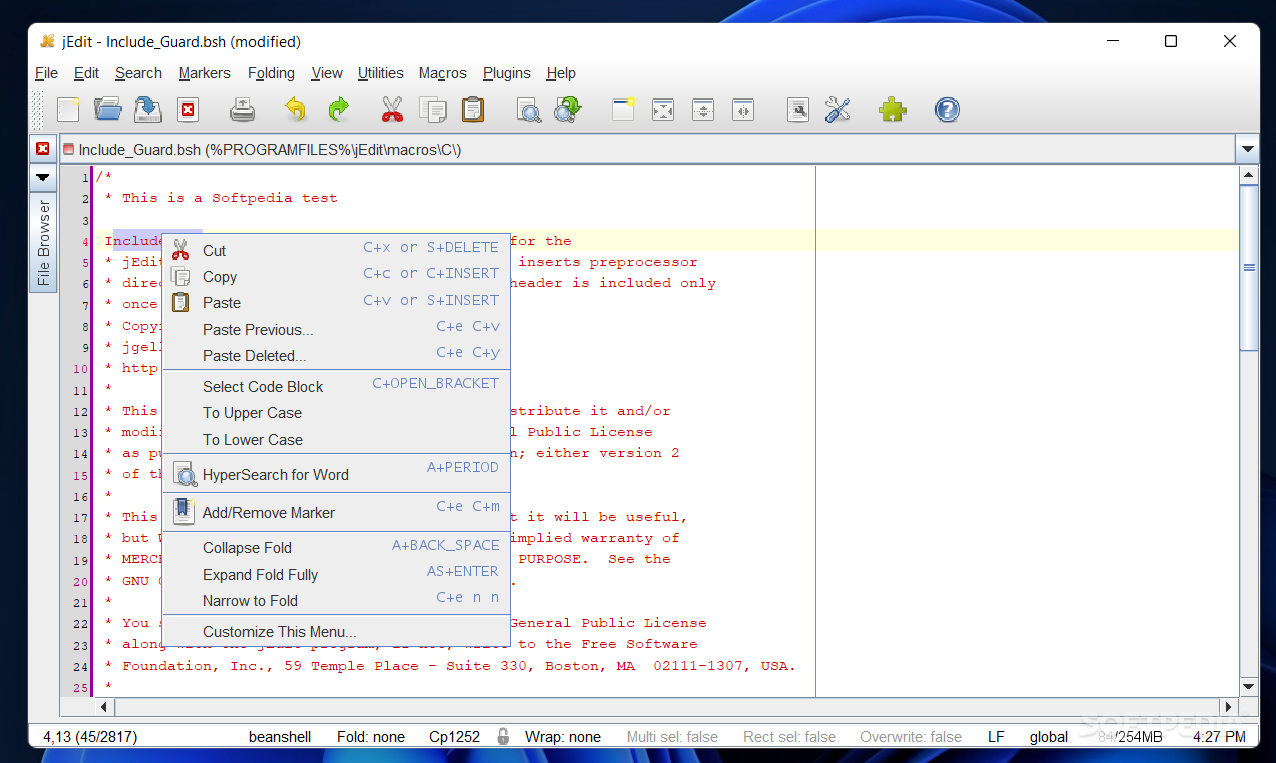Open the Markers menu
1276x763 pixels.
coord(205,73)
